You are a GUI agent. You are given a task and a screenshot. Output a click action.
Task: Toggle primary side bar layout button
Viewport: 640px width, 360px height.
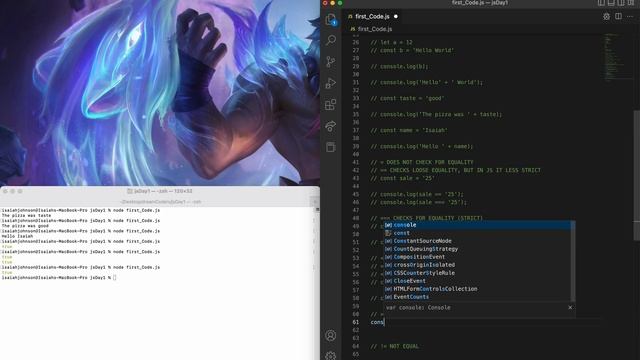601,2
